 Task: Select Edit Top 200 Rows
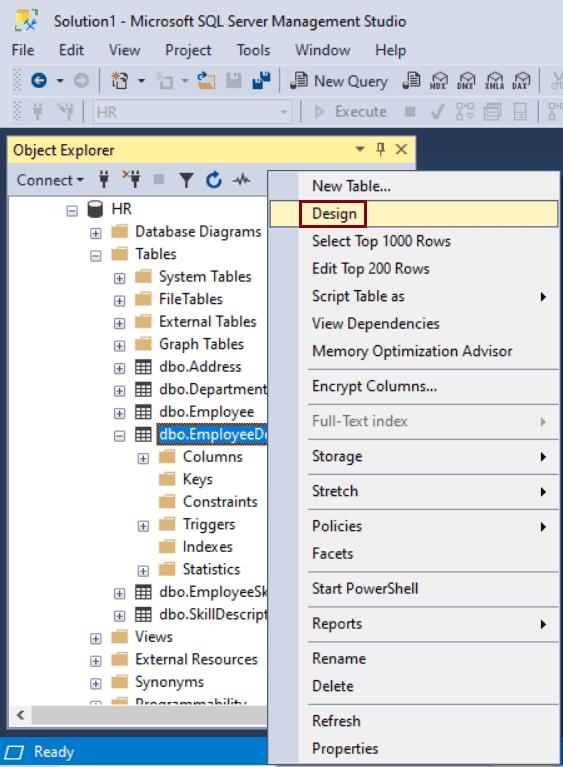(371, 269)
